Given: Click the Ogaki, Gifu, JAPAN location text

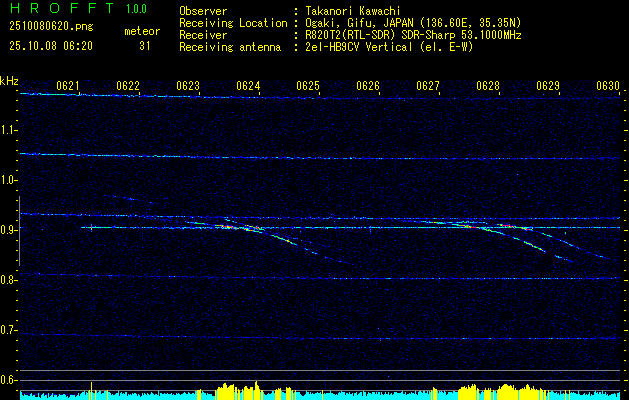Looking at the screenshot, I should click(413, 23).
